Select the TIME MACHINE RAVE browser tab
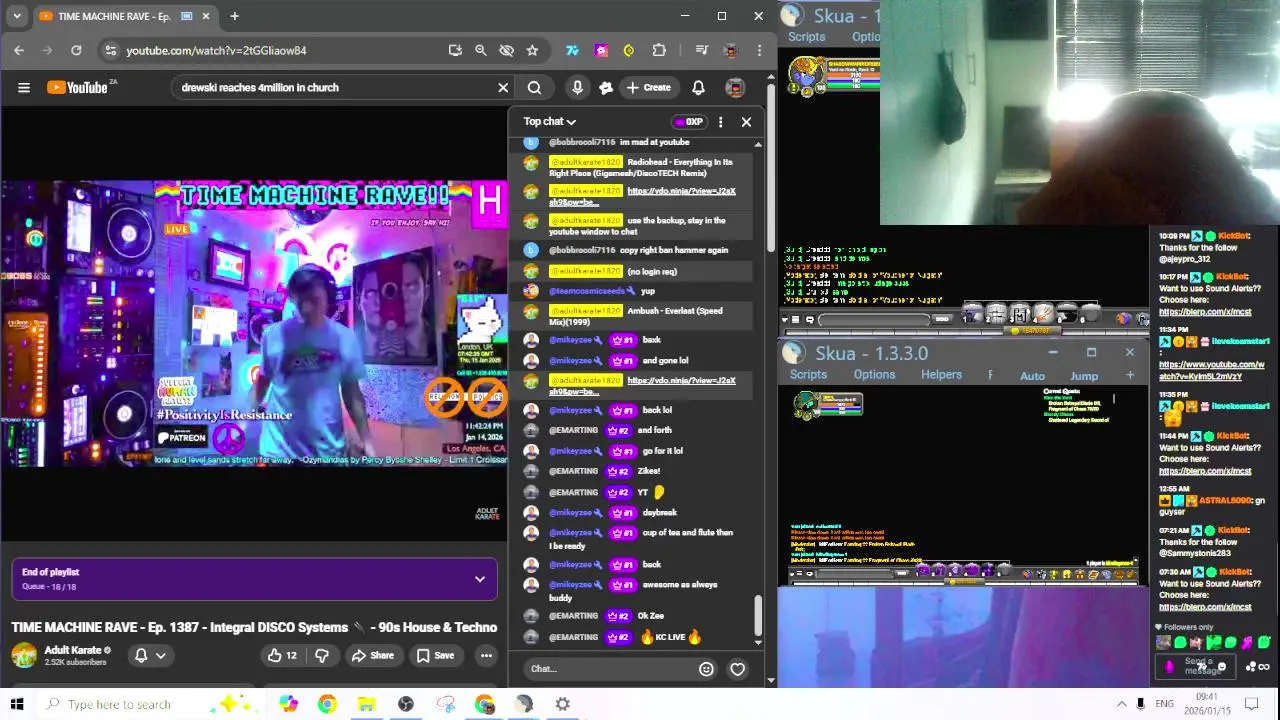This screenshot has height=720, width=1280. (x=125, y=16)
